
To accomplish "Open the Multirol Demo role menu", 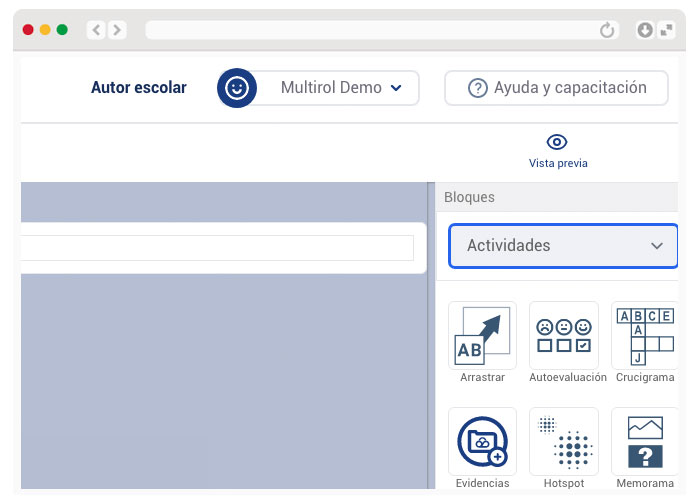I will click(331, 88).
